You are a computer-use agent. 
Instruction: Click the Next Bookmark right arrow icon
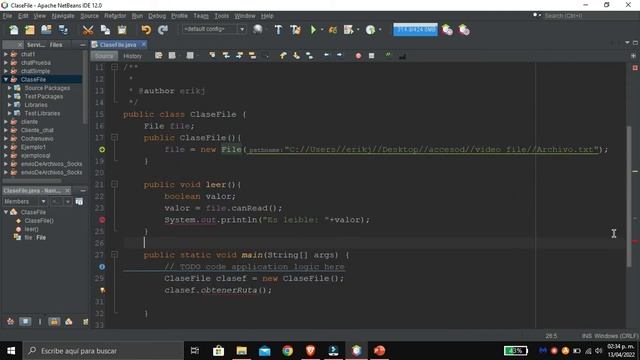click(x=339, y=55)
